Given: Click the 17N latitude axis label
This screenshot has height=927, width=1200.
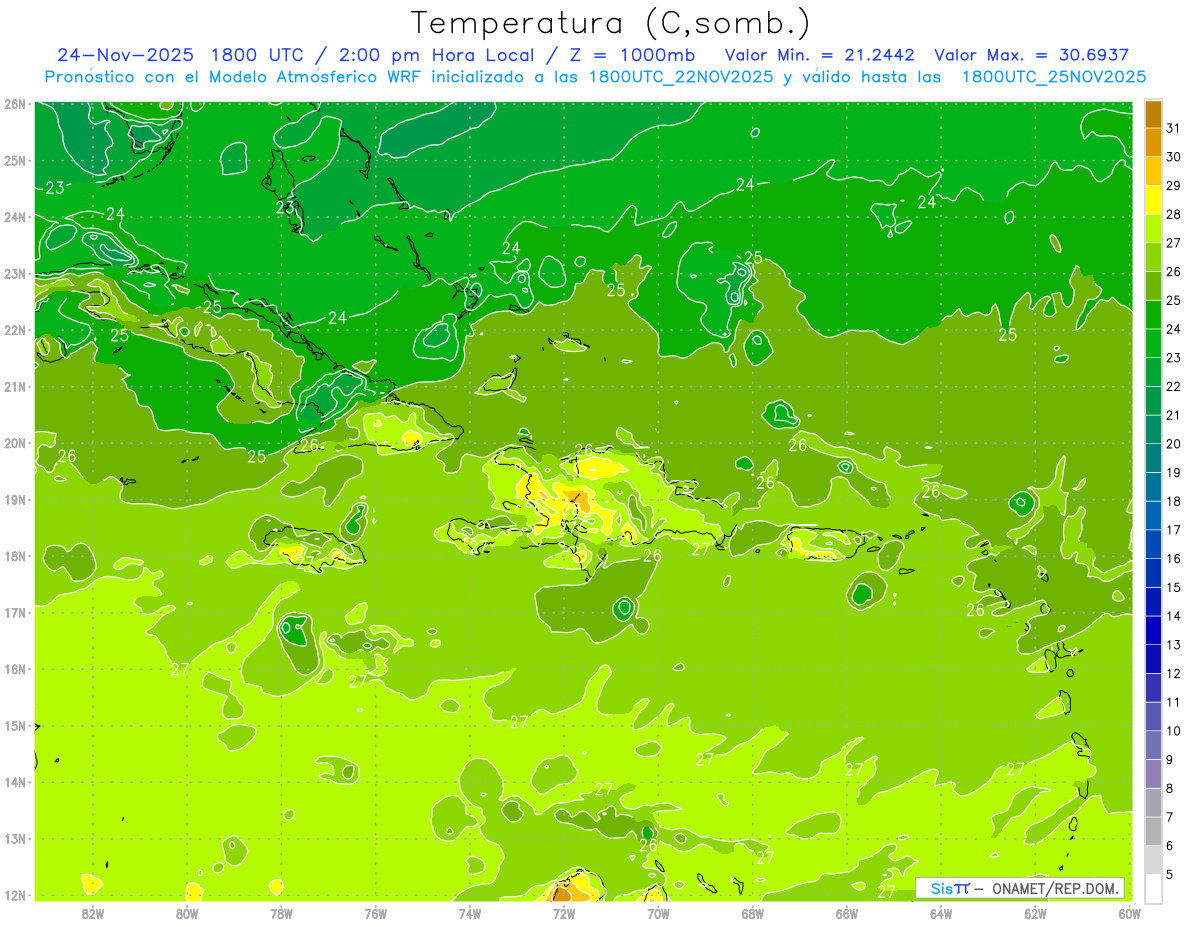Looking at the screenshot, I should pyautogui.click(x=15, y=612).
